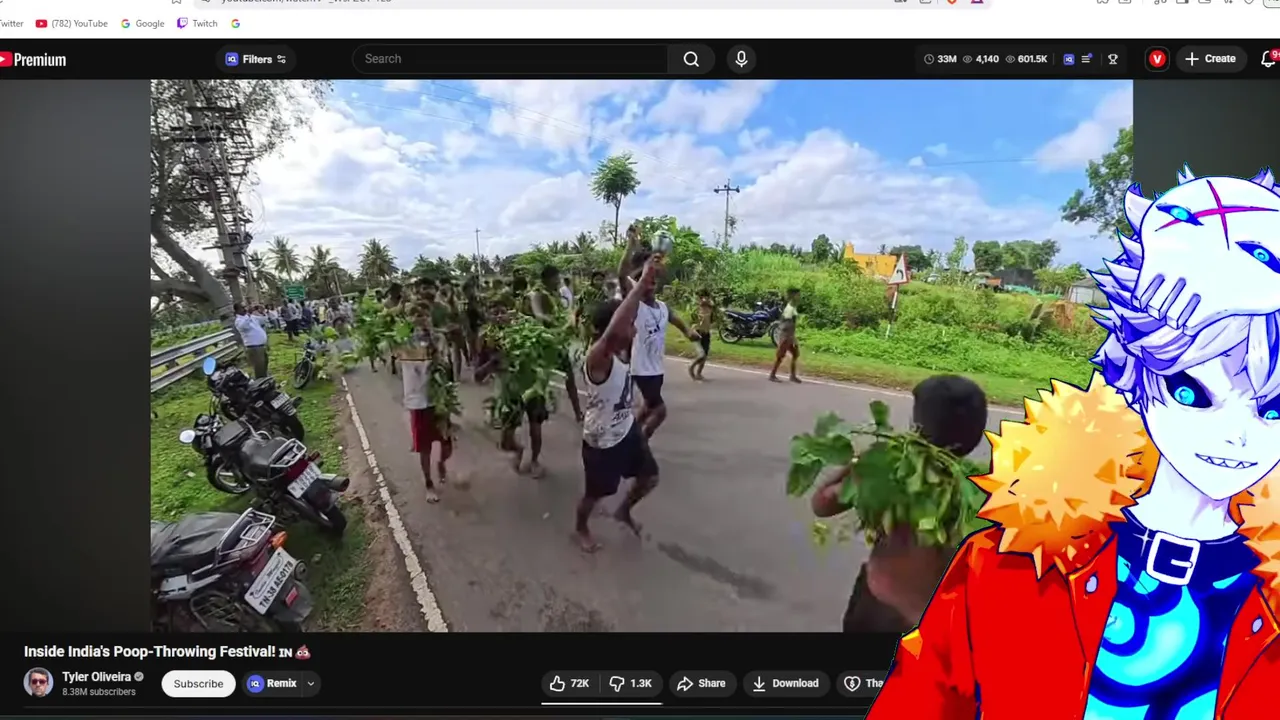Click the vidIQ Remix button

[273, 684]
